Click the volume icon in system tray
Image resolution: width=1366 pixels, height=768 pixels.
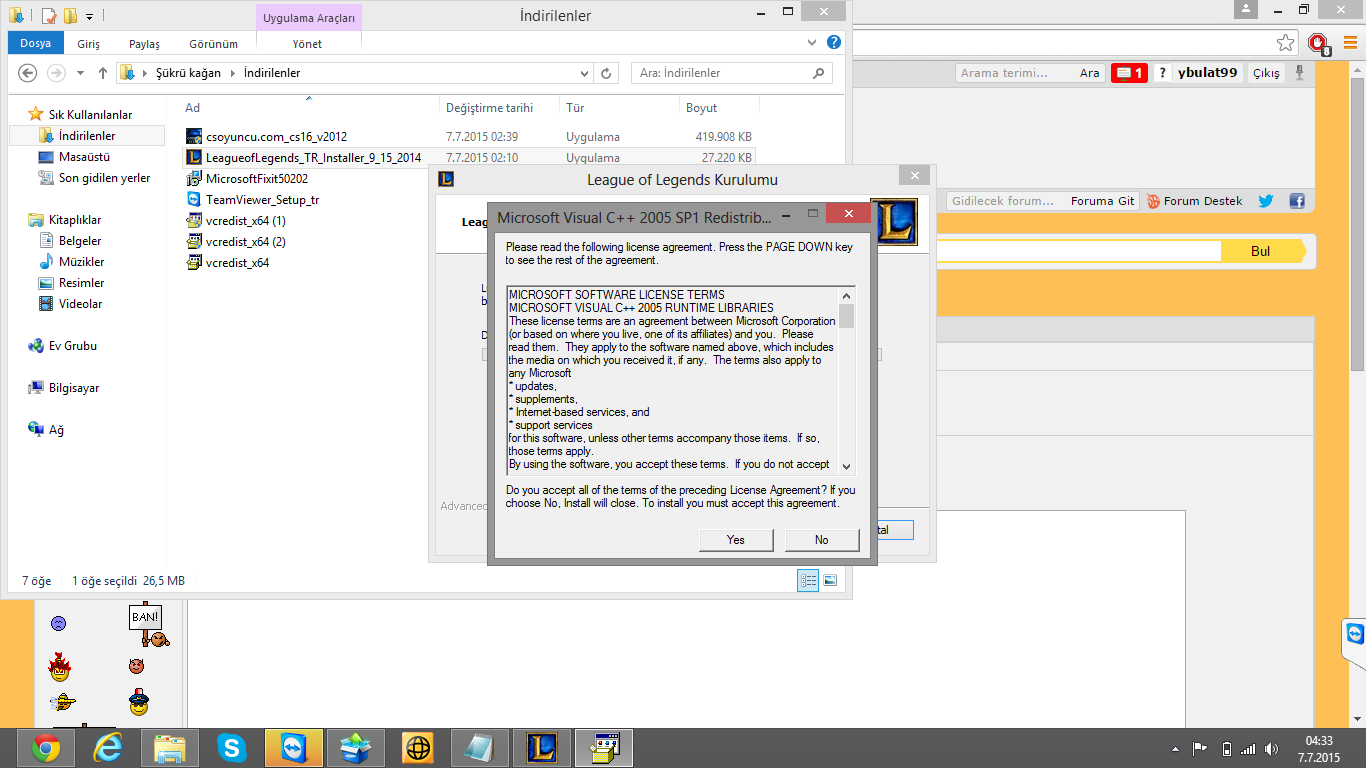pyautogui.click(x=1271, y=749)
